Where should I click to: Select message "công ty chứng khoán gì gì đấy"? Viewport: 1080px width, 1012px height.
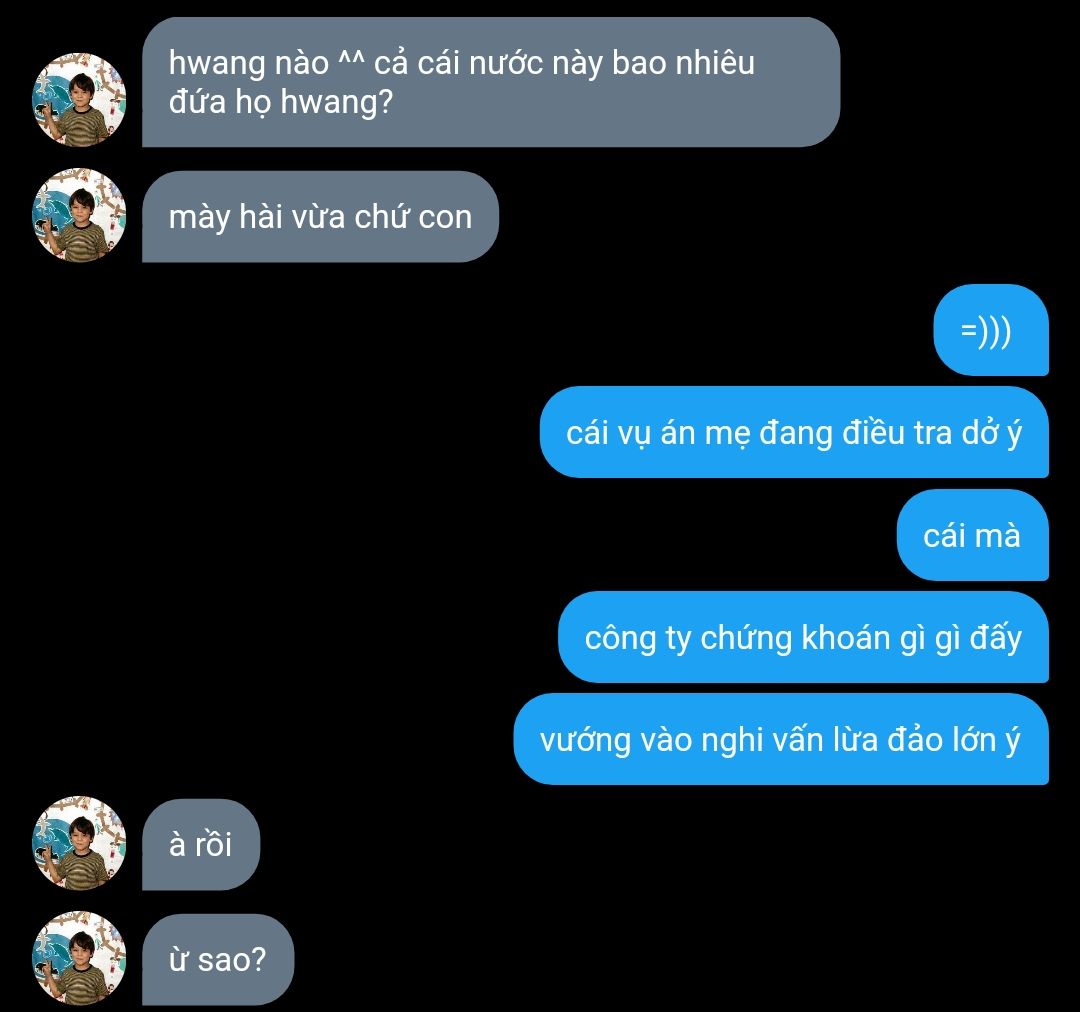(803, 637)
